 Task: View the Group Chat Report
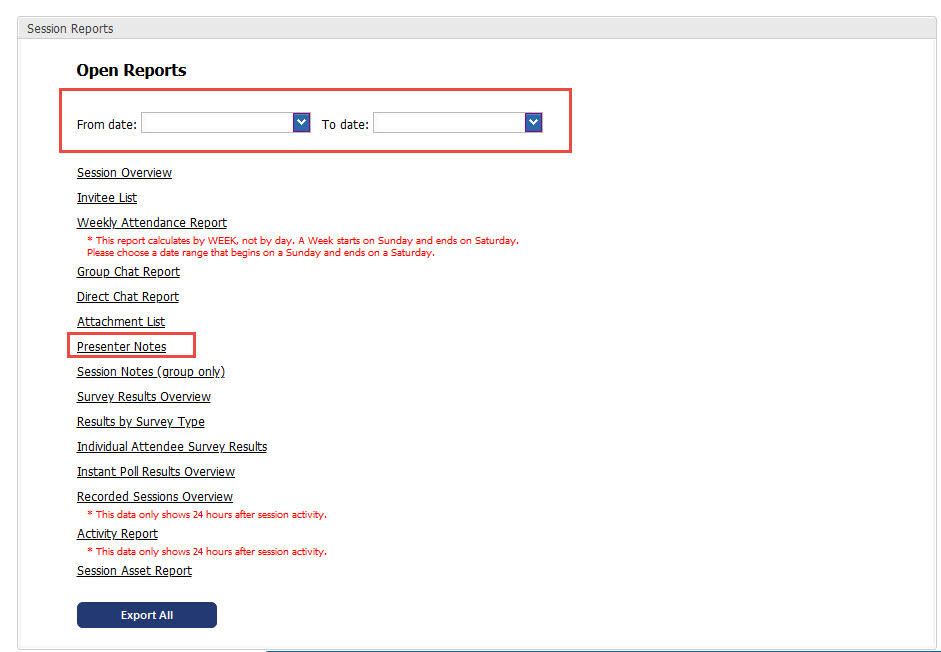click(128, 272)
